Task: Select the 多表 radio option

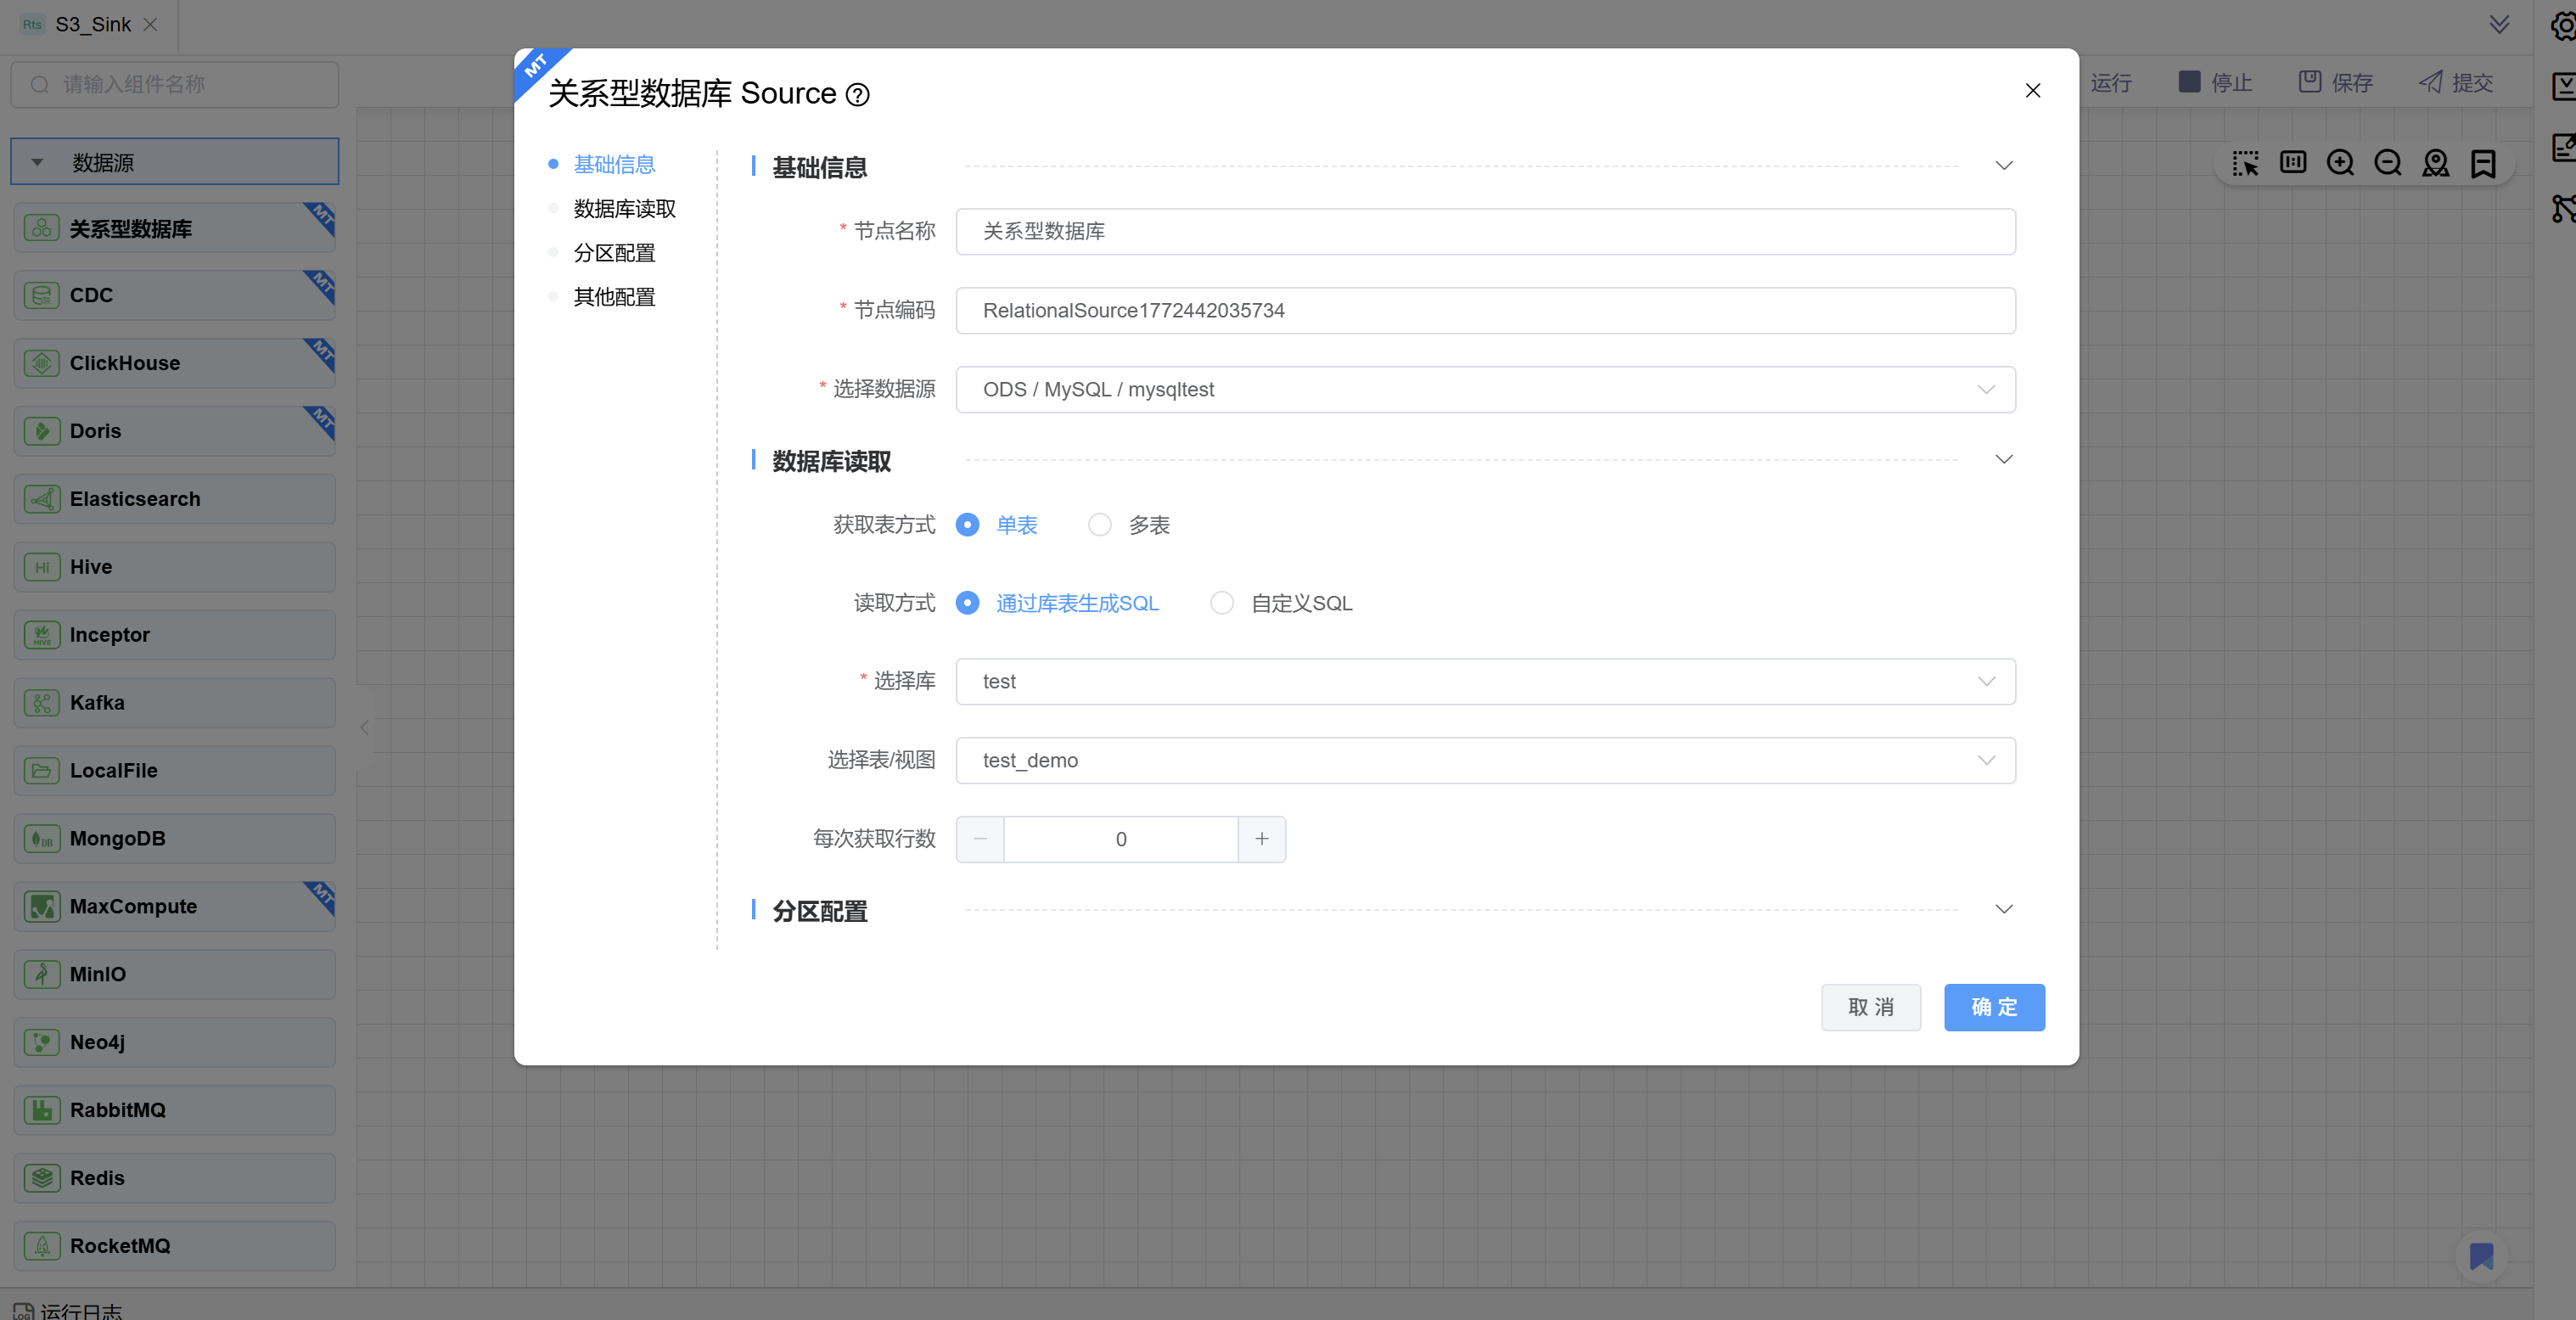Action: point(1100,524)
